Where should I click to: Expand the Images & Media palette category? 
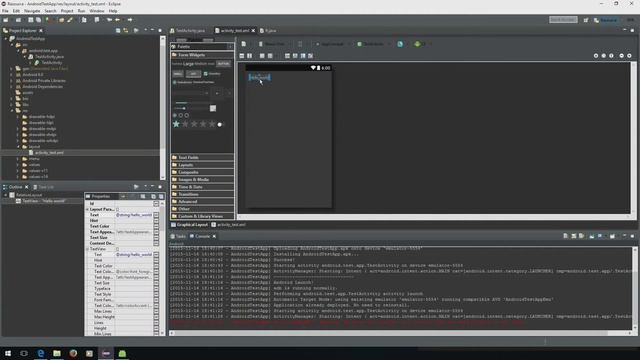[202, 179]
